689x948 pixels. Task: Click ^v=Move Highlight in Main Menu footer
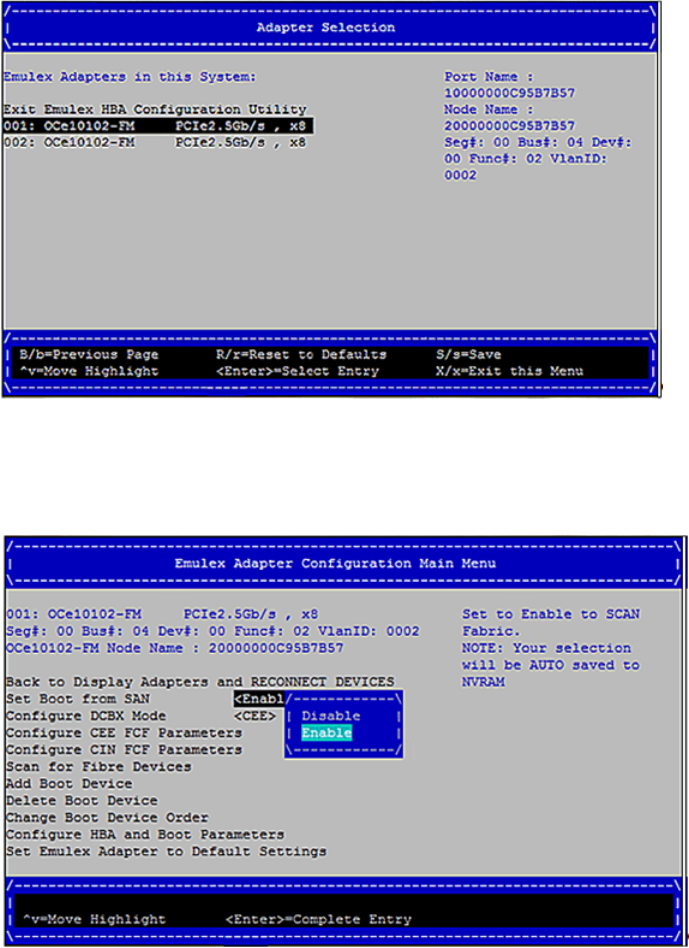point(94,920)
